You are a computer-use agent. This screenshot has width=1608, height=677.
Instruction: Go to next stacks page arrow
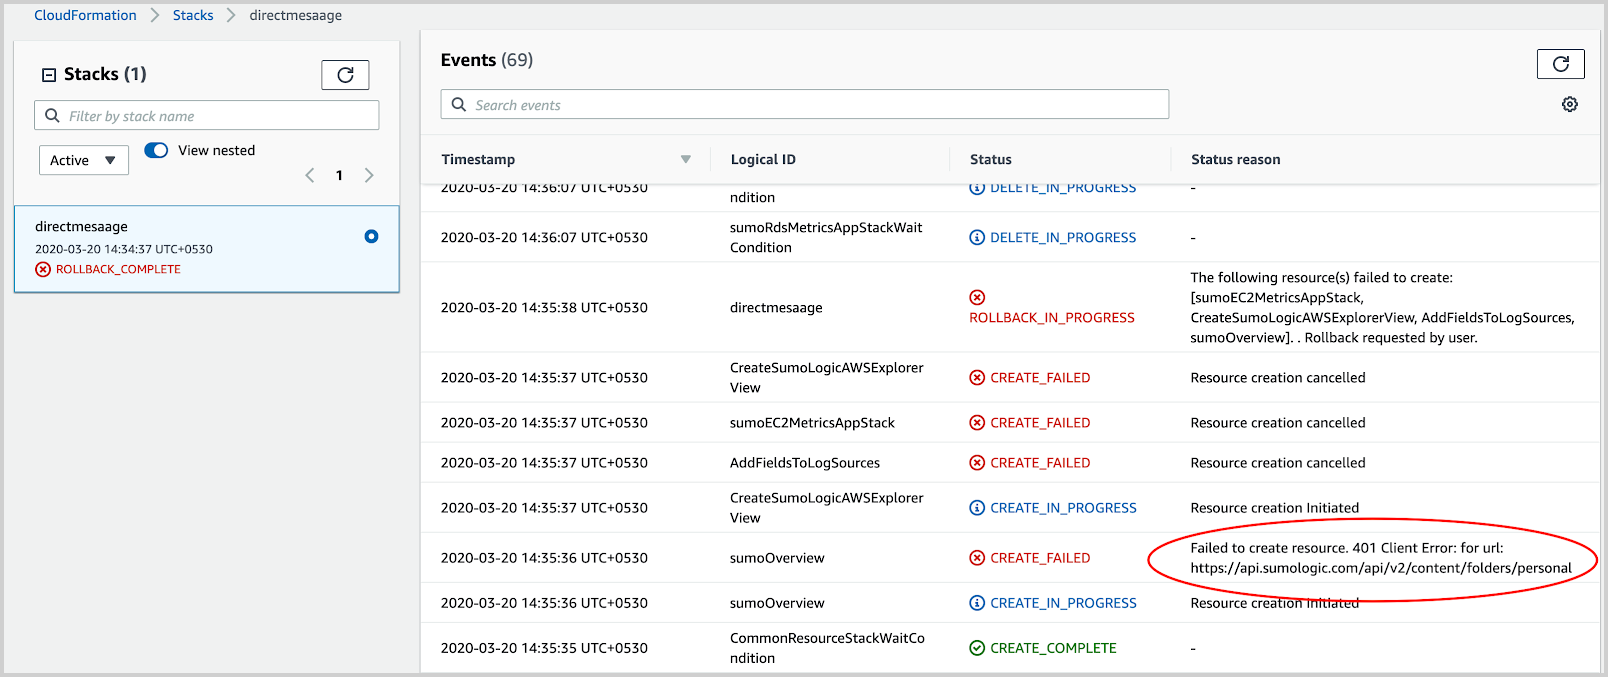point(369,175)
